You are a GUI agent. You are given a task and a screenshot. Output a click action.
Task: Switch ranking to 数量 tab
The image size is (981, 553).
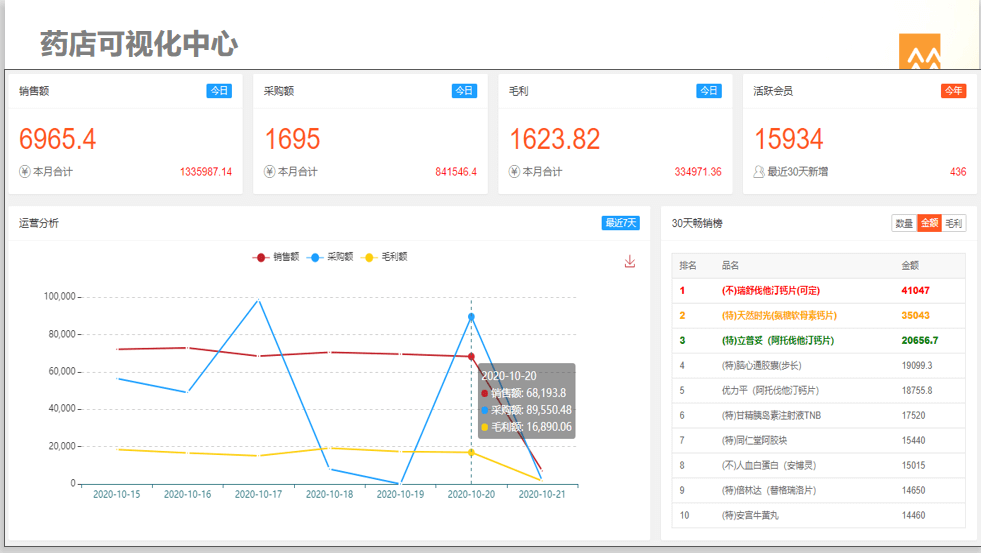pos(903,223)
